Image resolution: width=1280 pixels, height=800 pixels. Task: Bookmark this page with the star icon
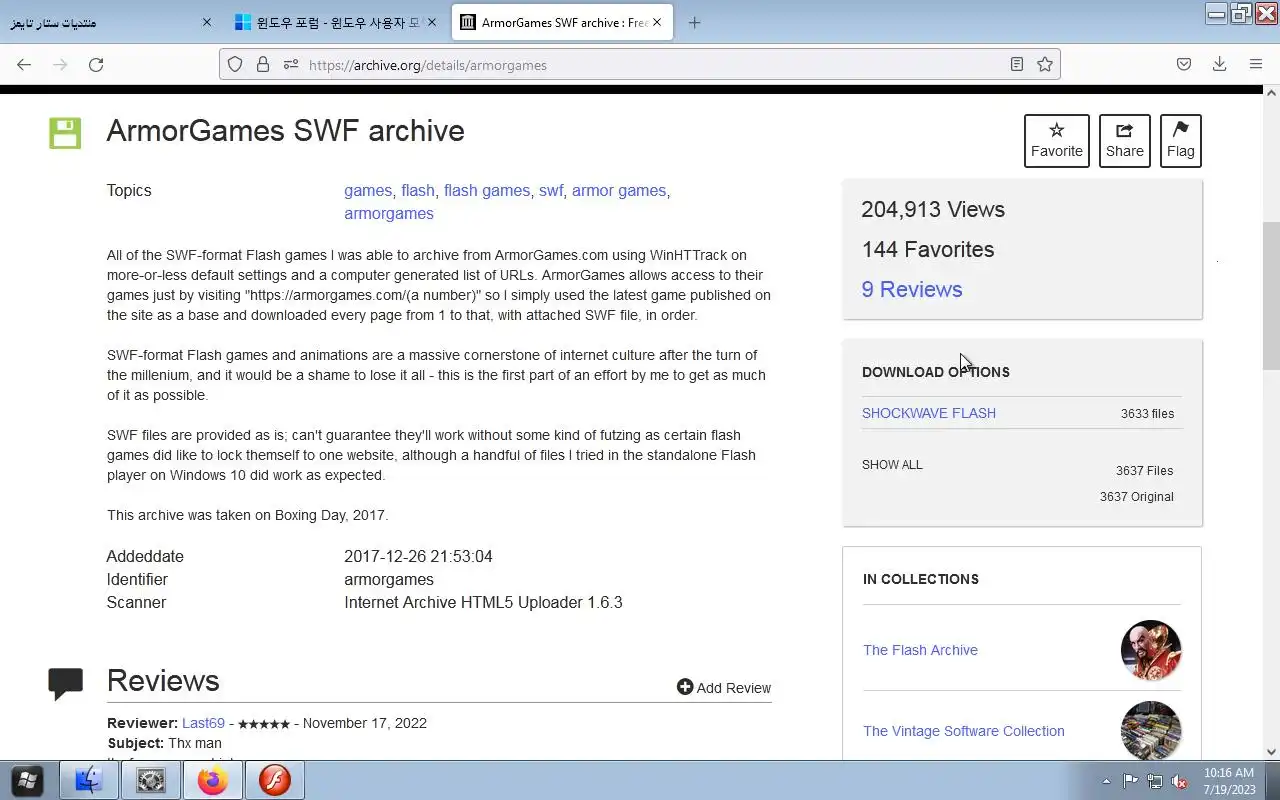pos(1045,65)
